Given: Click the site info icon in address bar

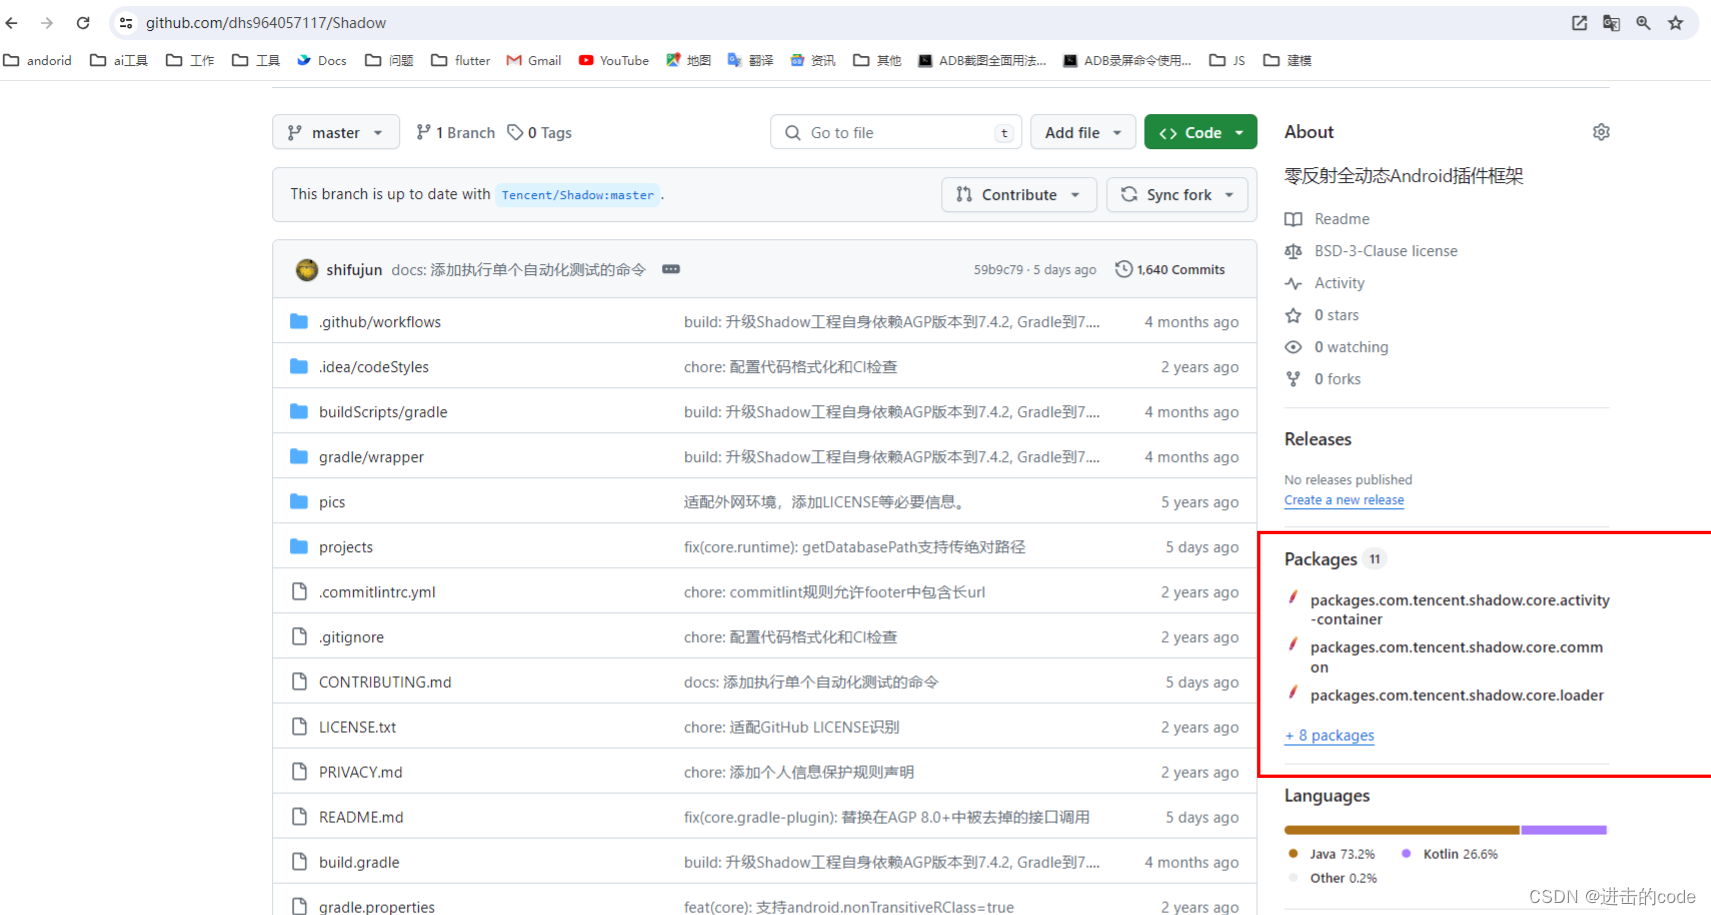Looking at the screenshot, I should (x=126, y=23).
